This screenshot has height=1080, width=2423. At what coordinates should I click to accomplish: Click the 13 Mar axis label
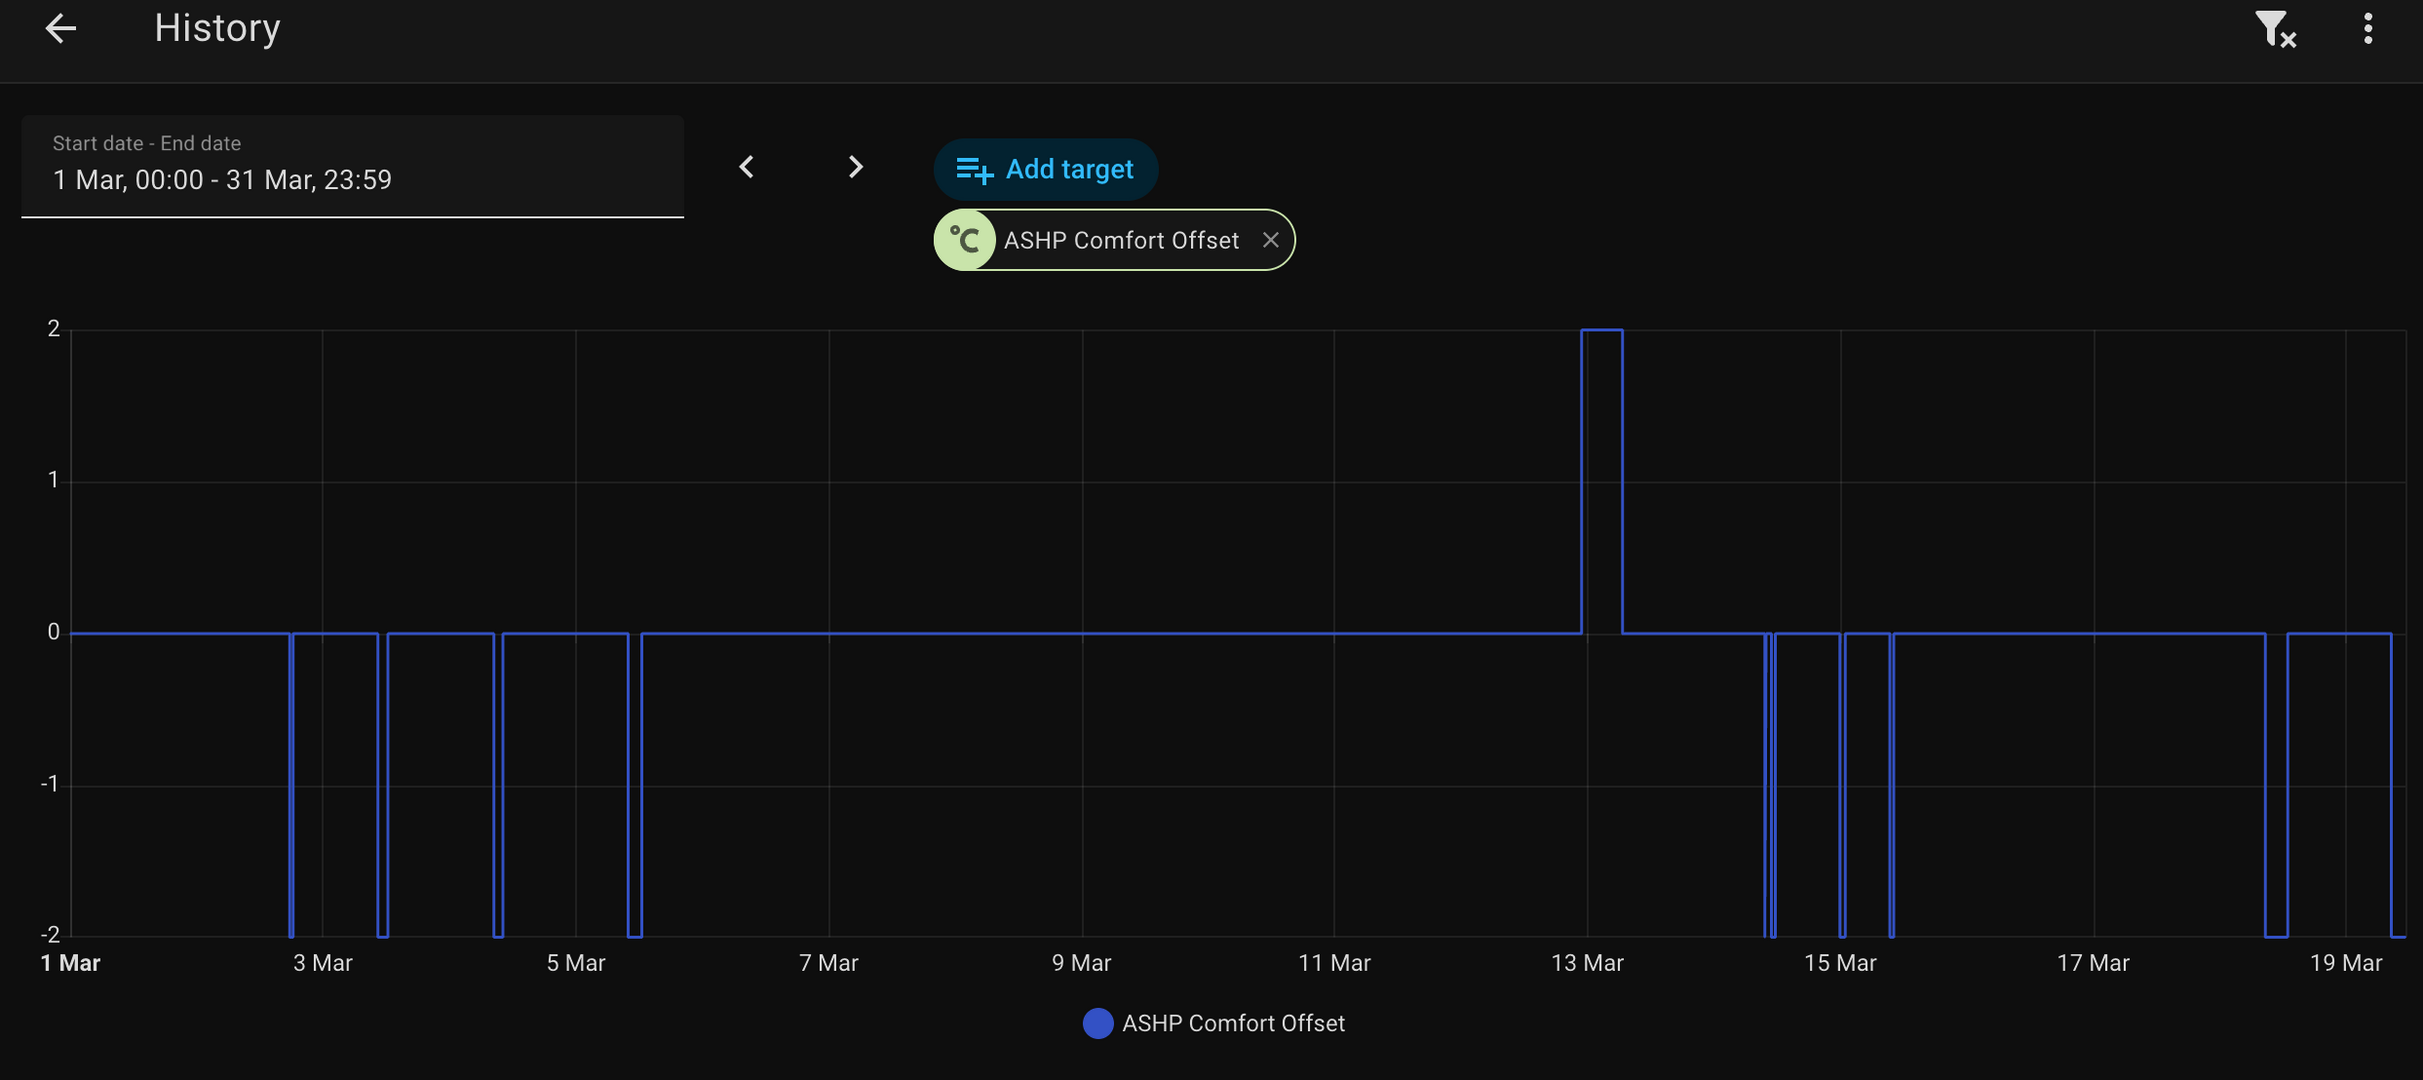pyautogui.click(x=1587, y=963)
